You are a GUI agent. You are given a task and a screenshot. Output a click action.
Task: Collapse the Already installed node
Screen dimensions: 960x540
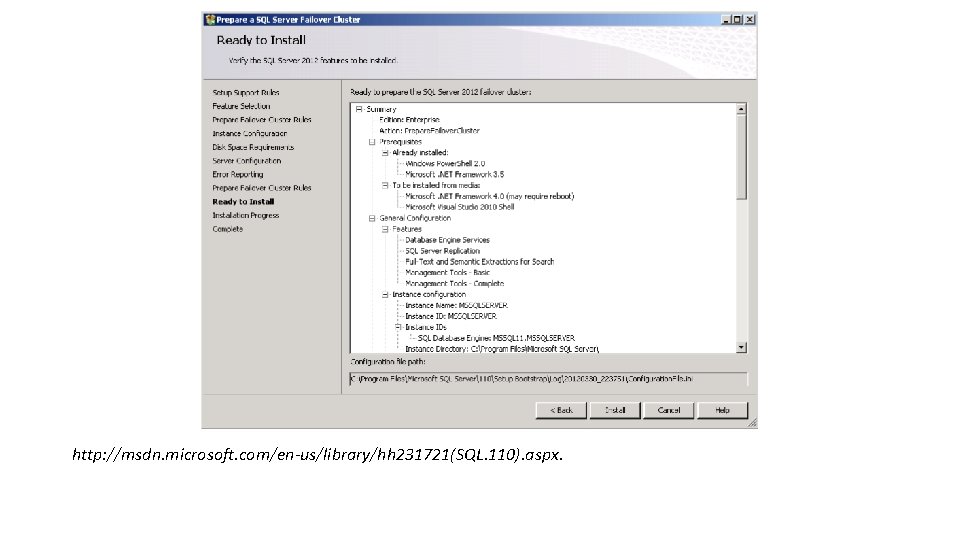[x=385, y=152]
